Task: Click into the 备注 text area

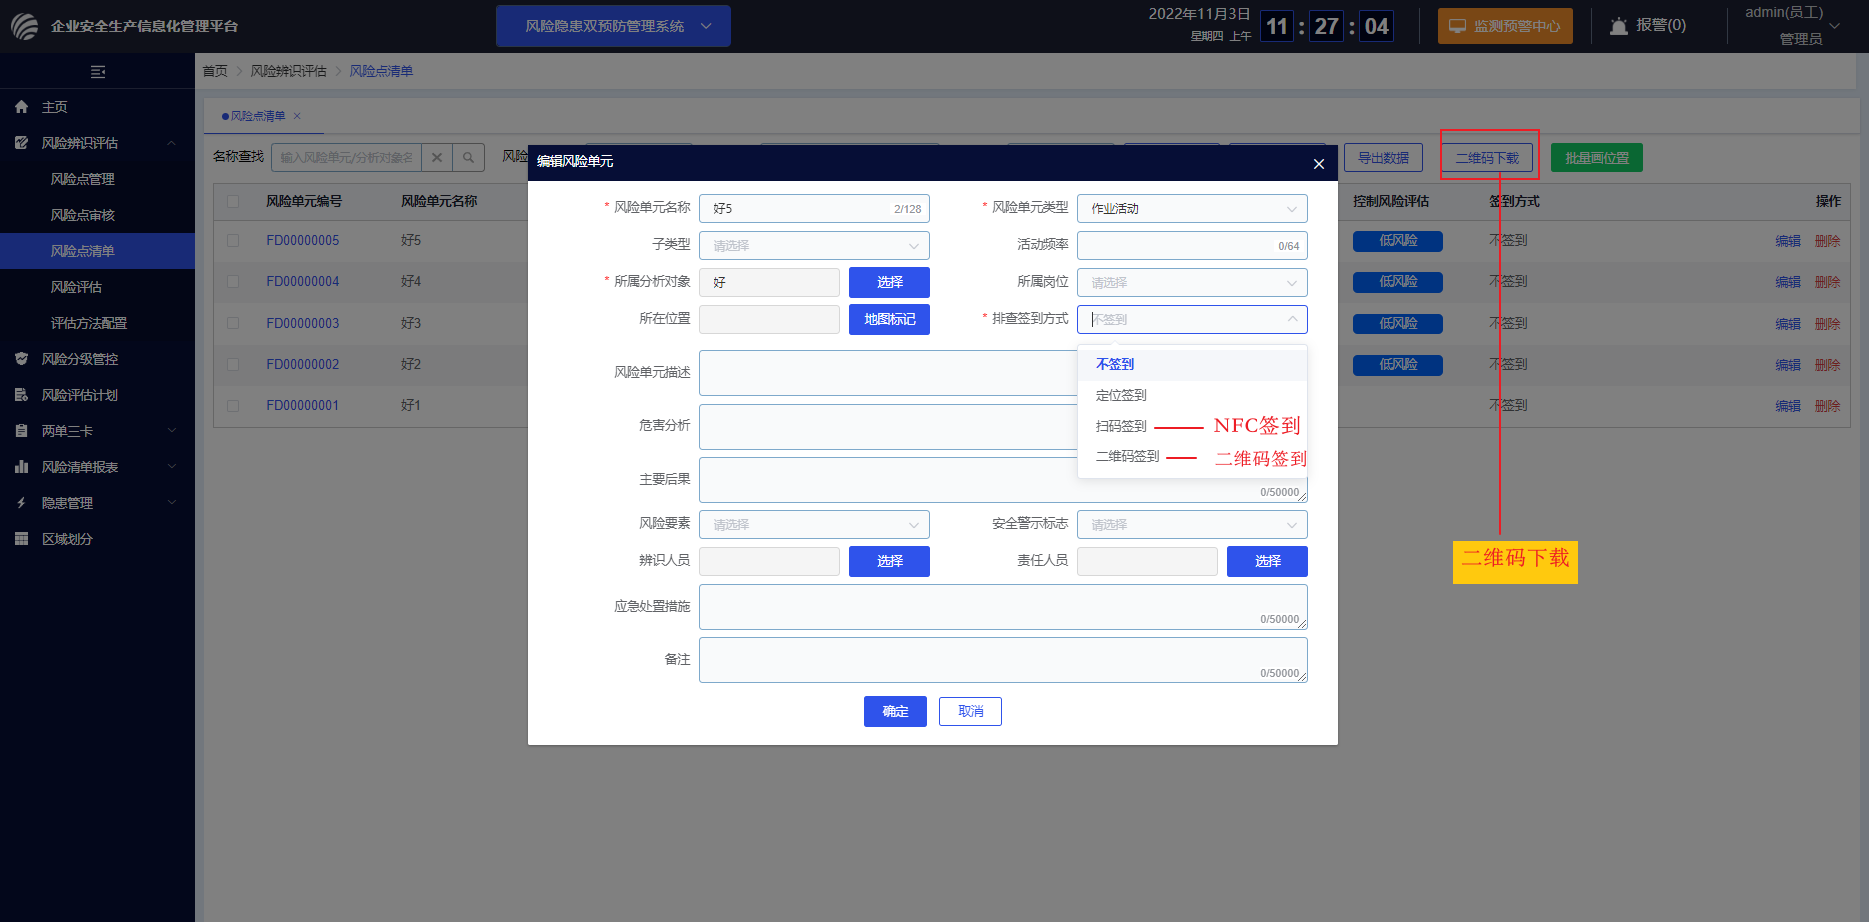Action: (1003, 660)
